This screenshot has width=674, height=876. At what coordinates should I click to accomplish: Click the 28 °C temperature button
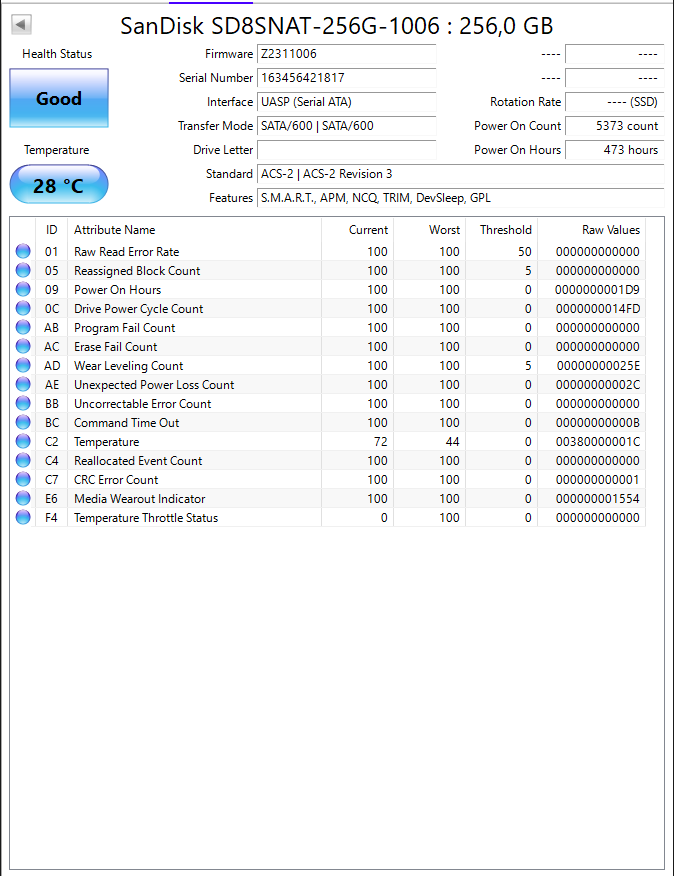click(x=59, y=184)
